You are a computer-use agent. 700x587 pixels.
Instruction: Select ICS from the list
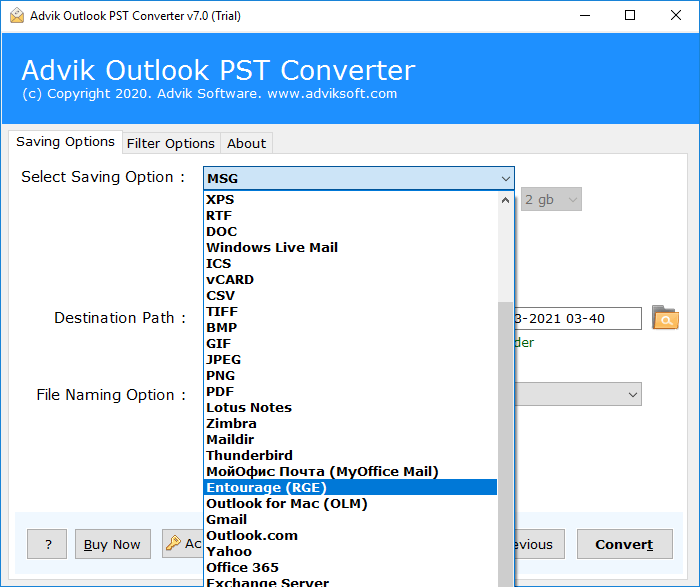(x=350, y=264)
